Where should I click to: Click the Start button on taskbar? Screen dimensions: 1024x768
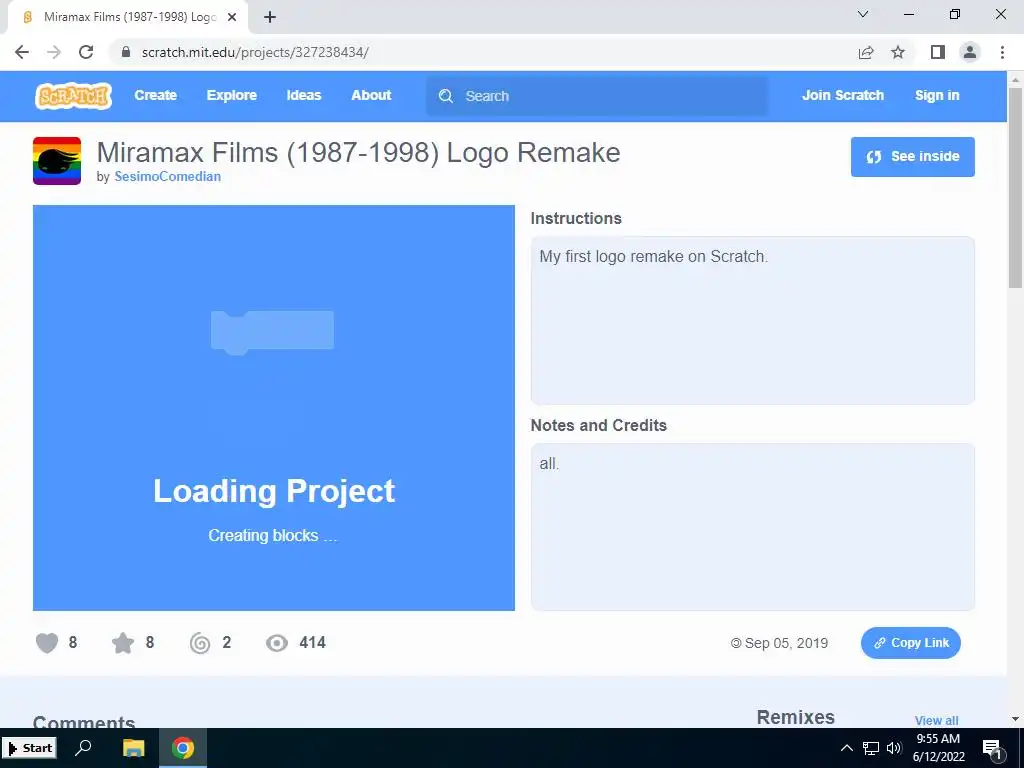(29, 748)
